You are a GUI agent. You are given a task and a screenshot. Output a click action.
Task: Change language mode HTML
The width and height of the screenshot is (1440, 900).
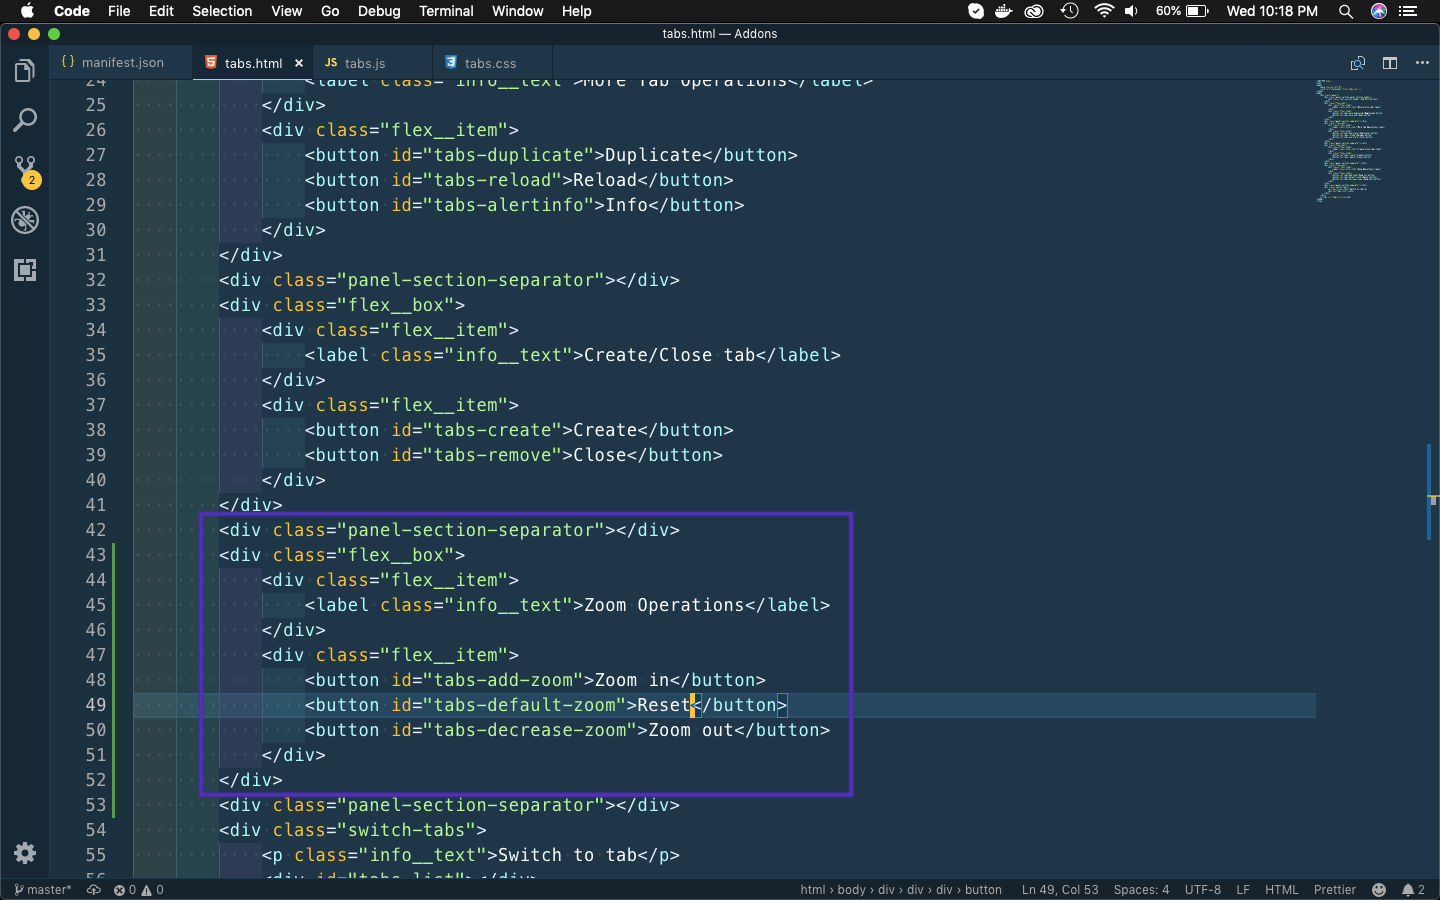tap(1282, 890)
